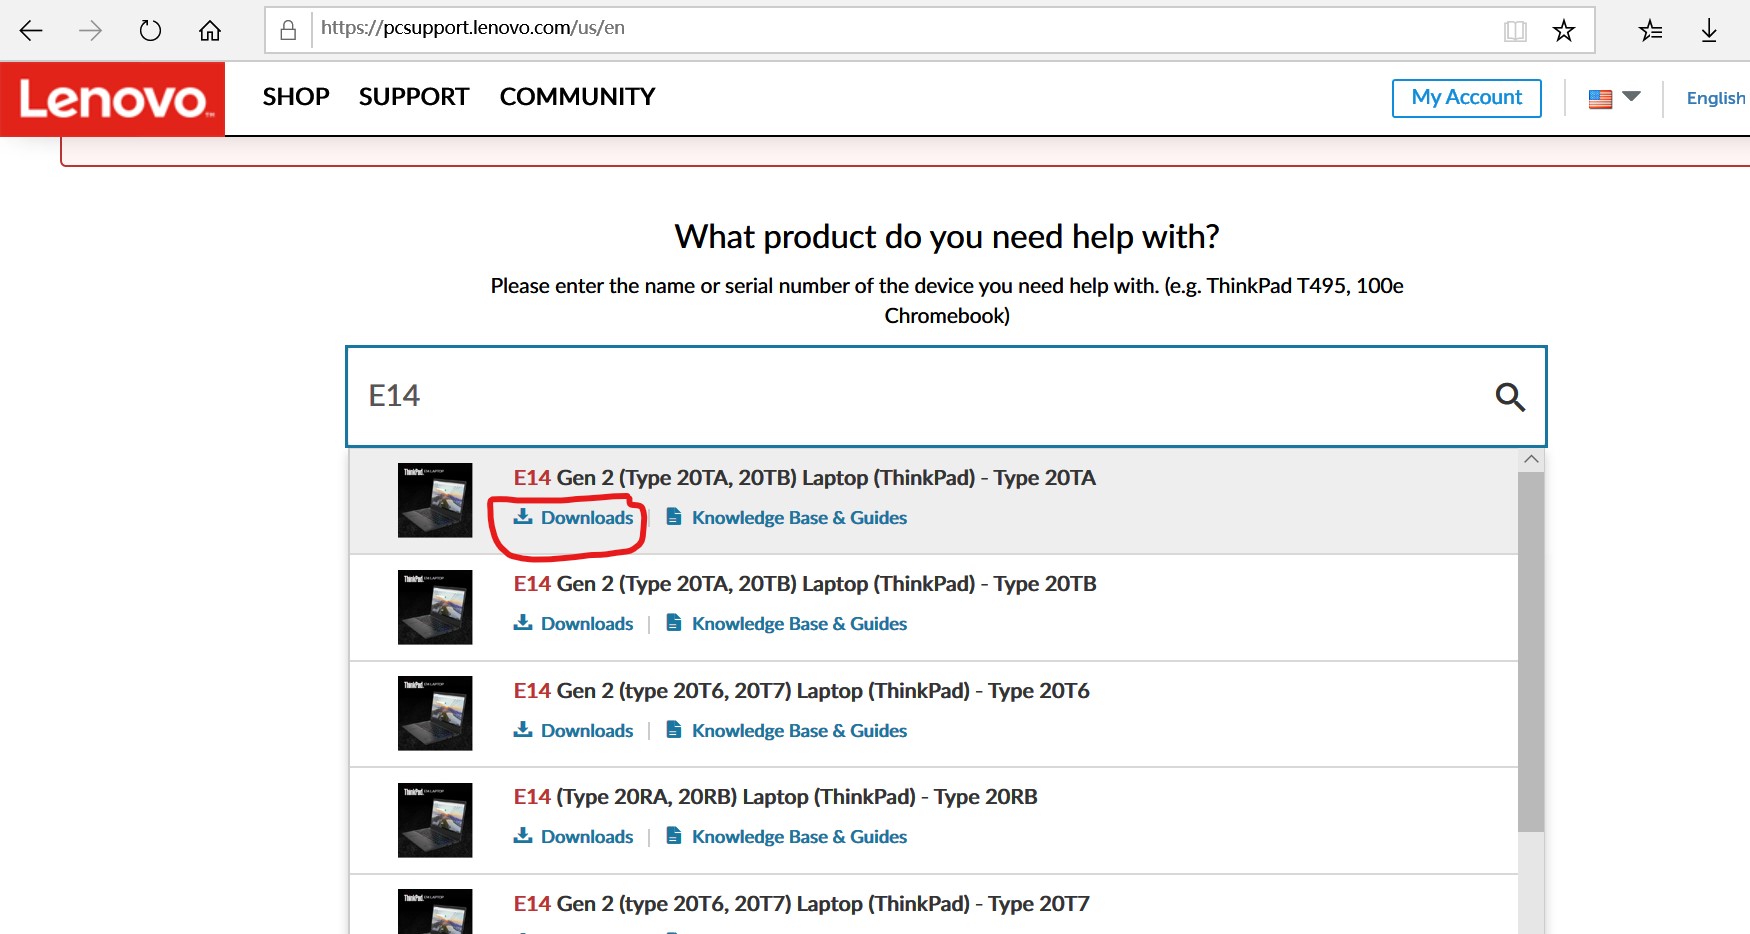Click the padlock site security icon
Viewport: 1750px width, 934px height.
click(288, 30)
